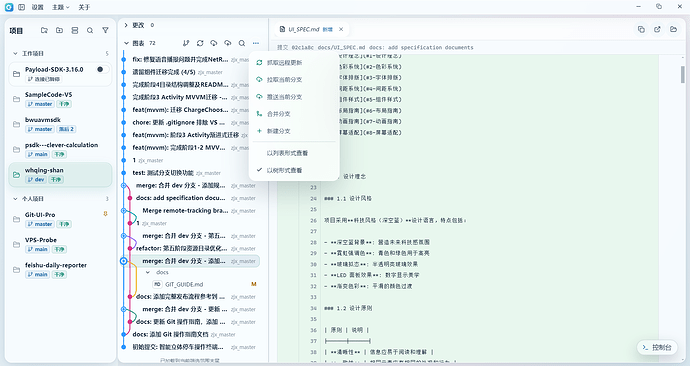The image size is (690, 366).
Task: Open the 设置 menu
Action: (37, 7)
